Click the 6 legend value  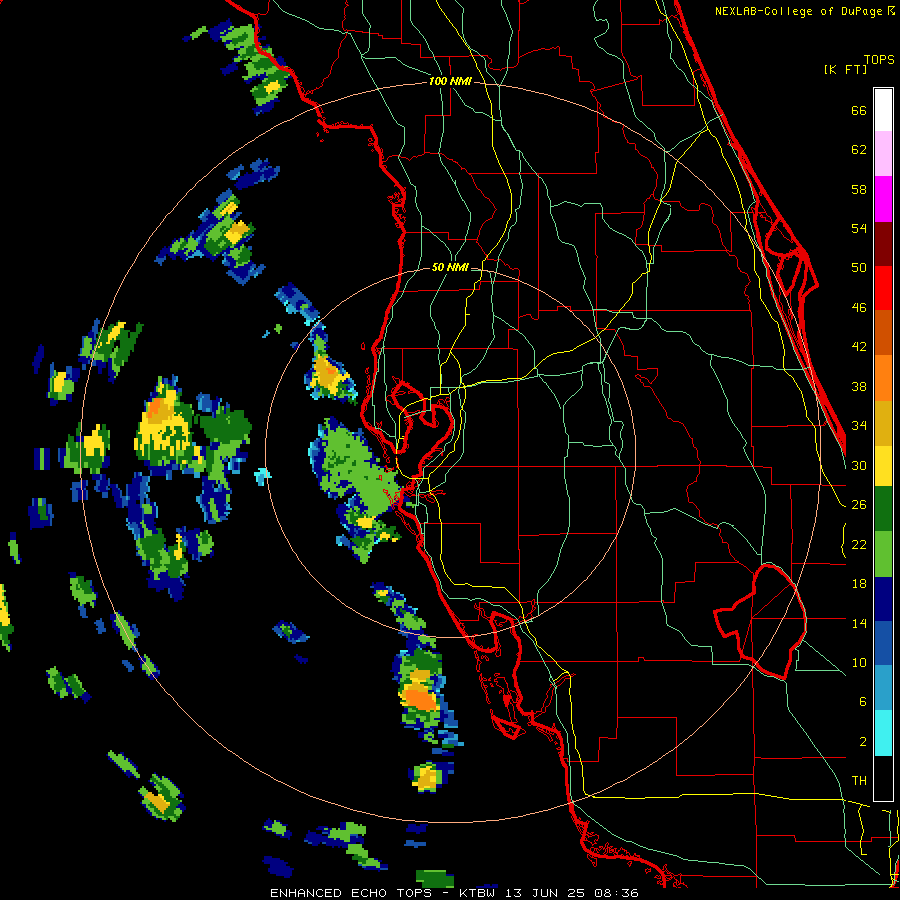coord(863,702)
